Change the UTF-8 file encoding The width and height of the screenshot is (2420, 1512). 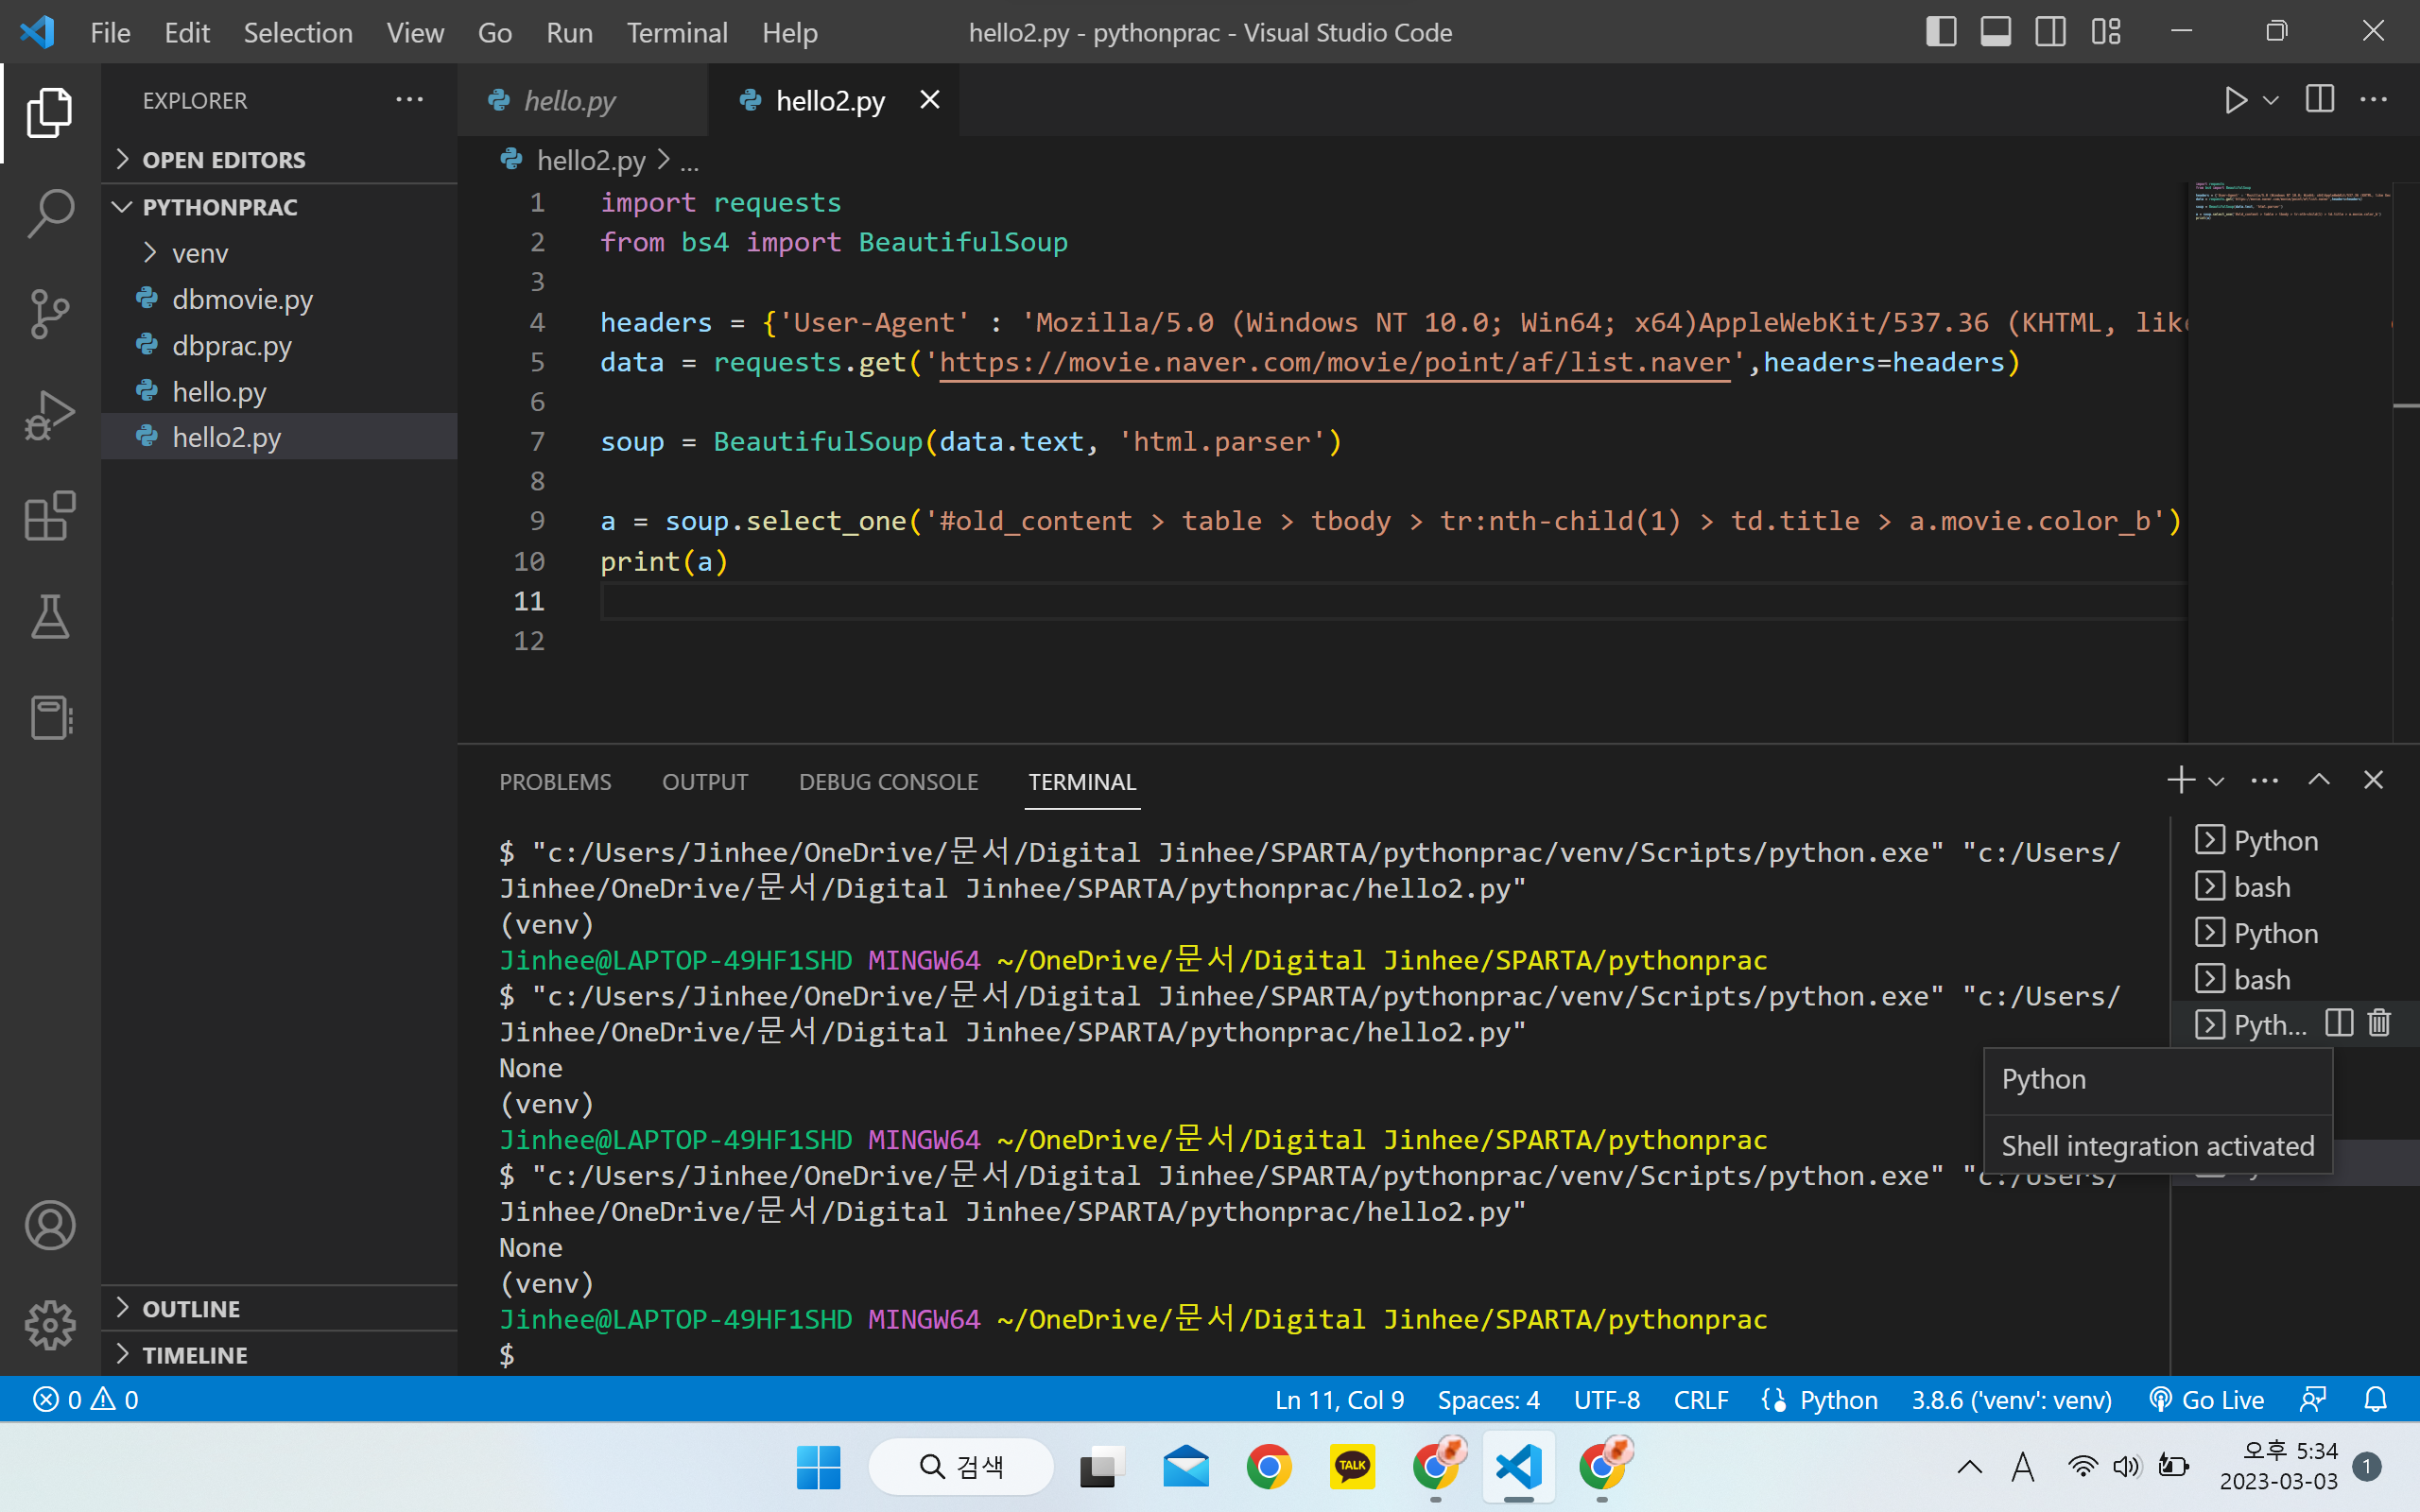point(1607,1399)
